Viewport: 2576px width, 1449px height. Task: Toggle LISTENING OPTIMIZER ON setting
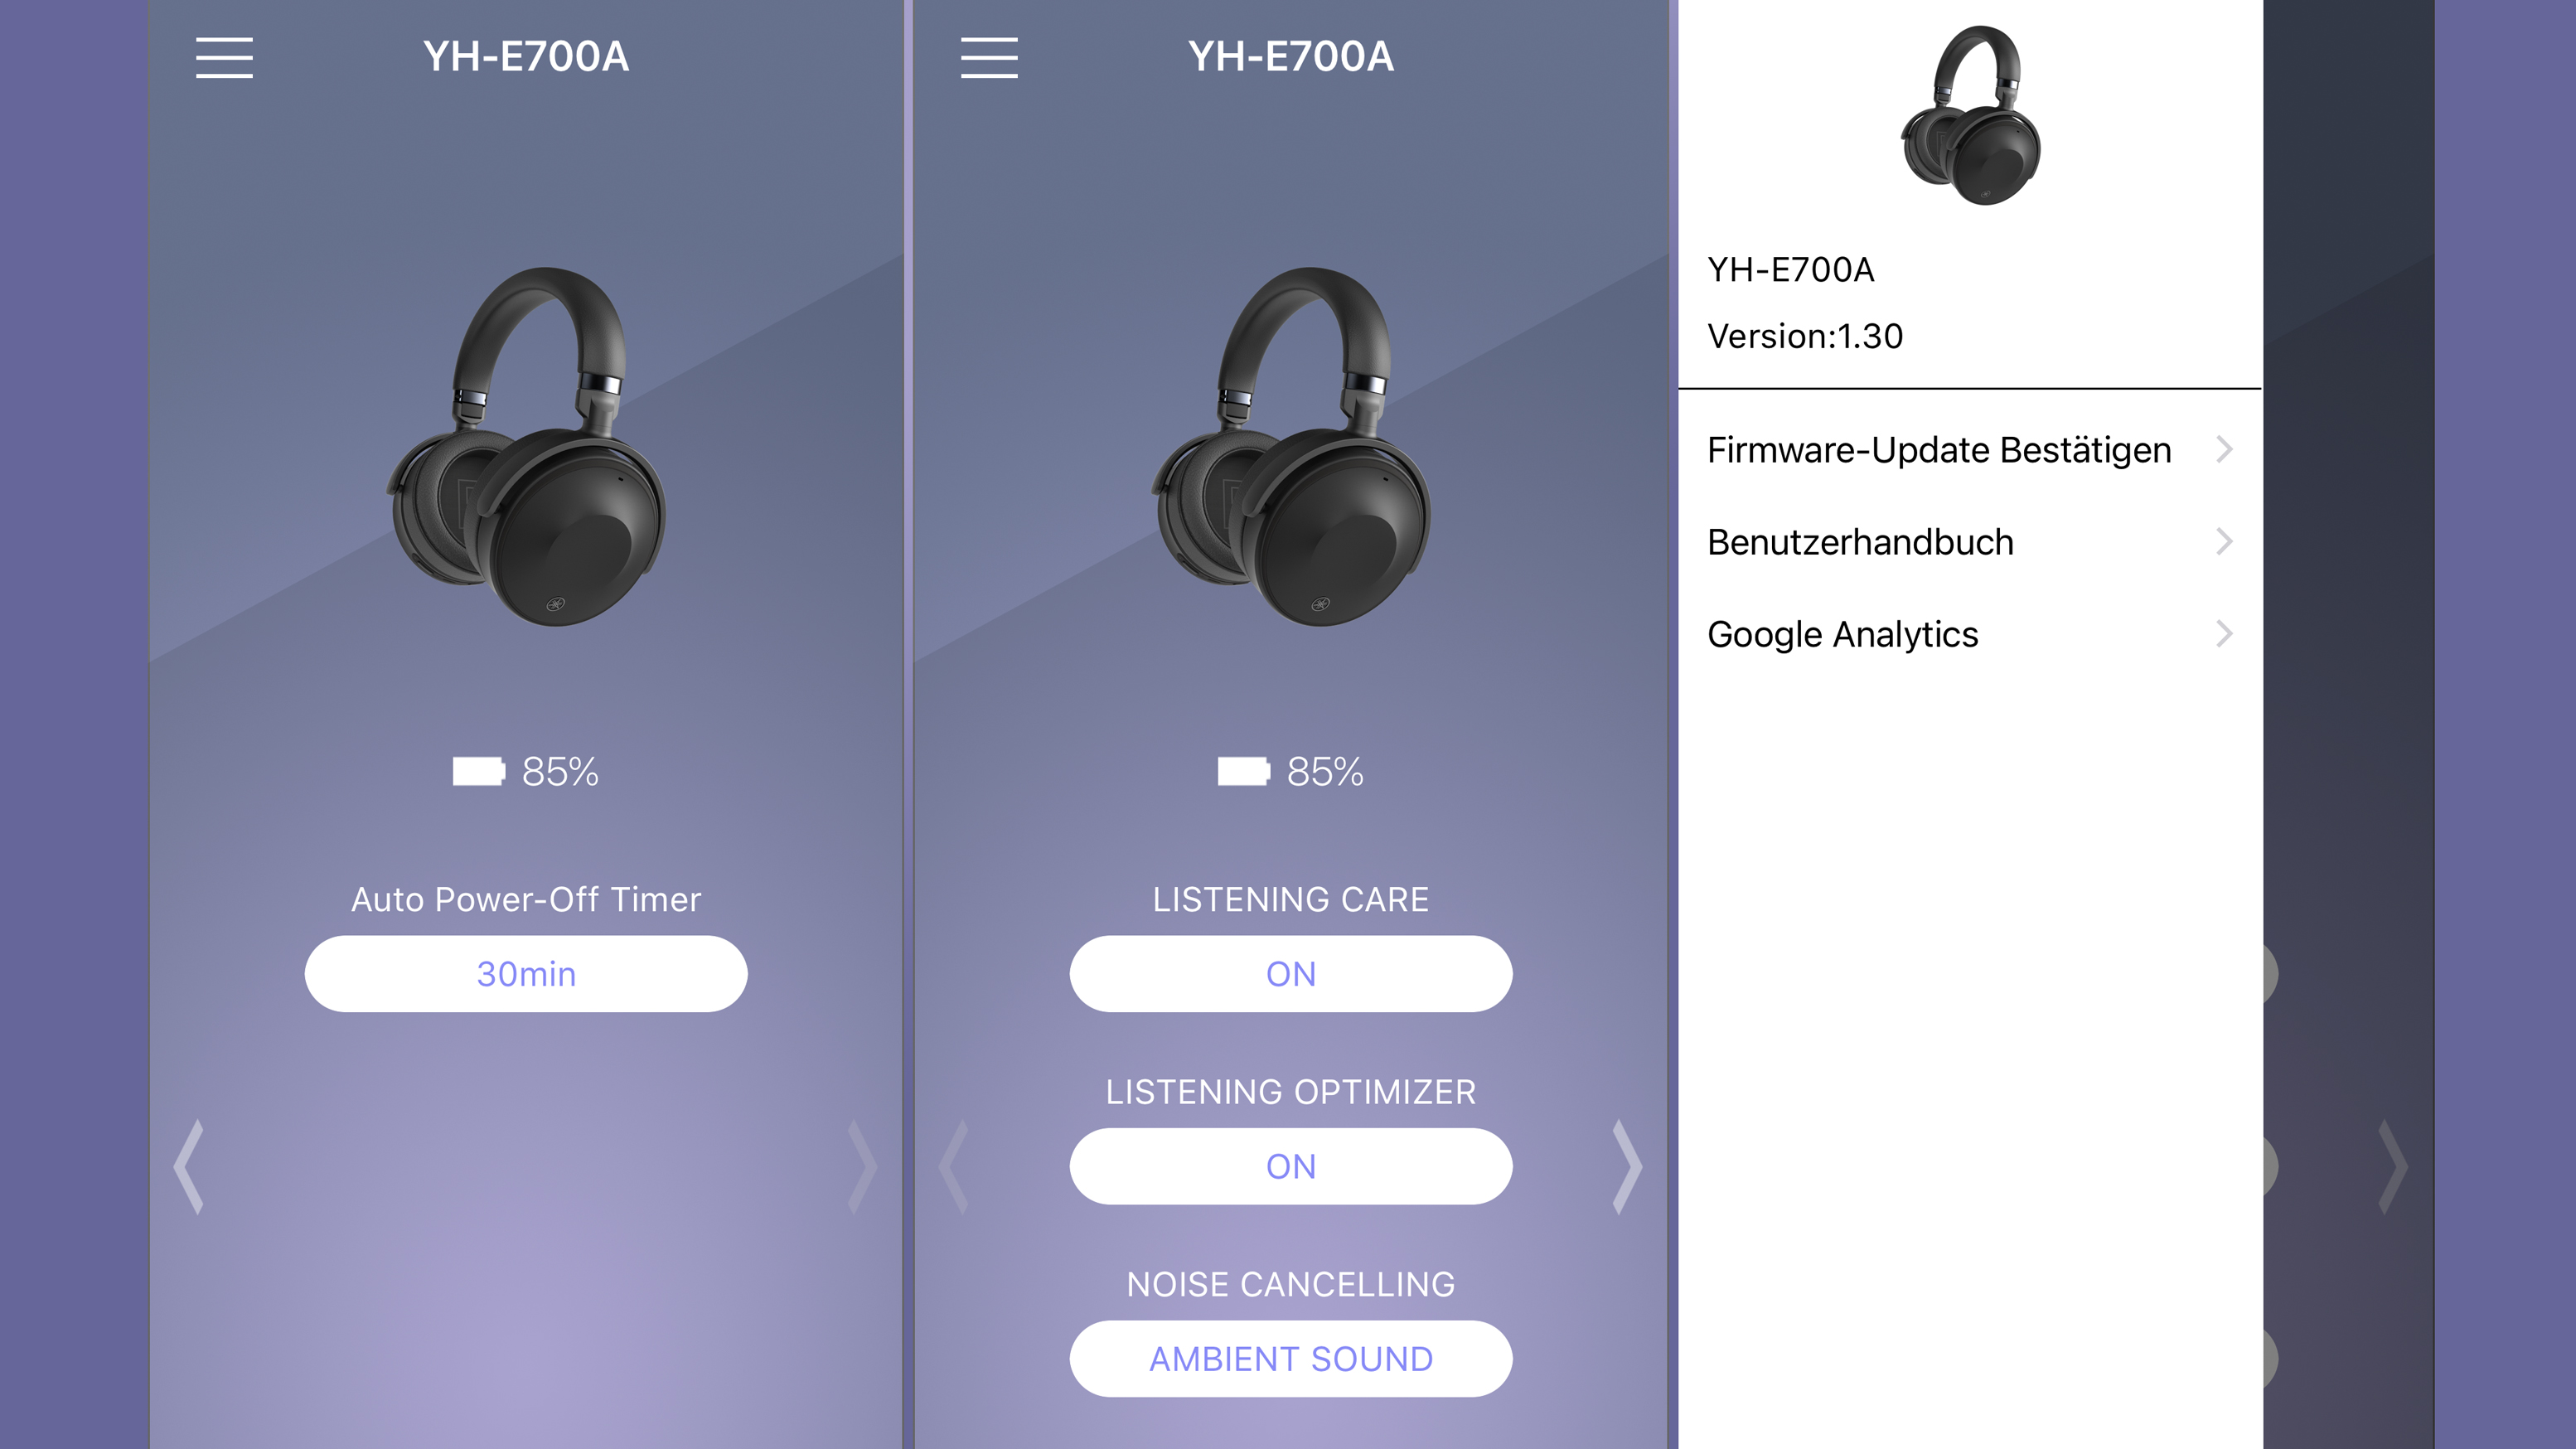click(1291, 1166)
